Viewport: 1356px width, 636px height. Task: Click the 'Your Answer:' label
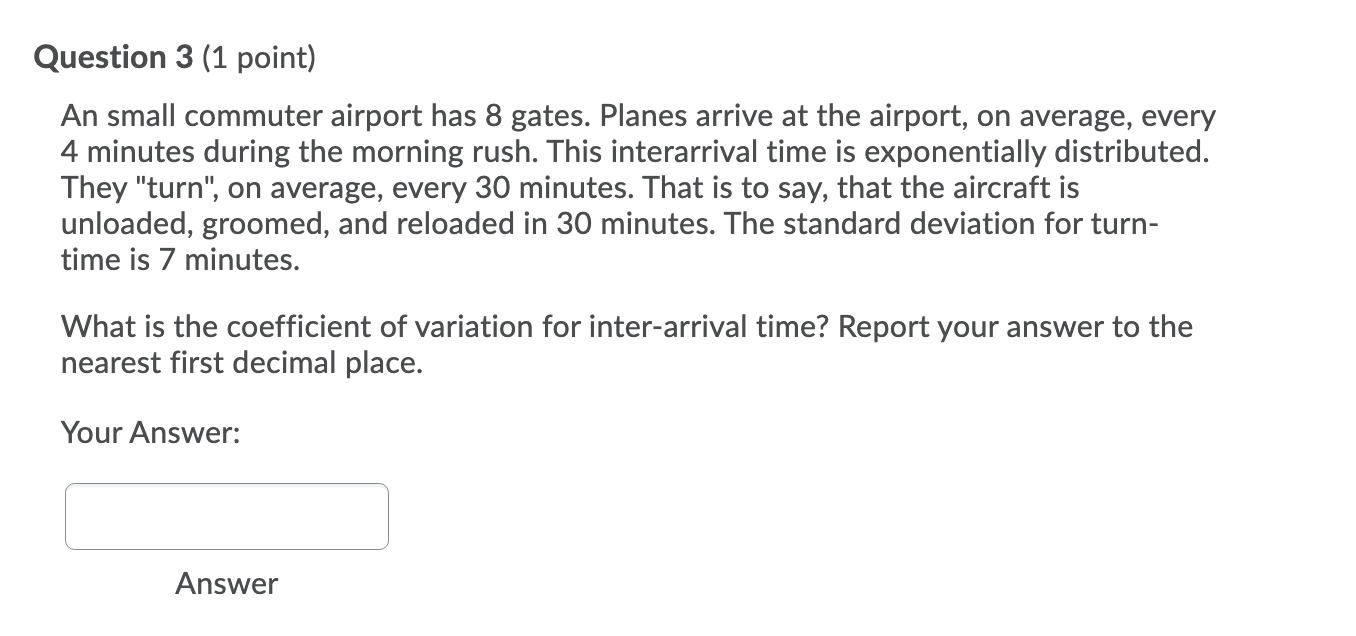click(150, 432)
